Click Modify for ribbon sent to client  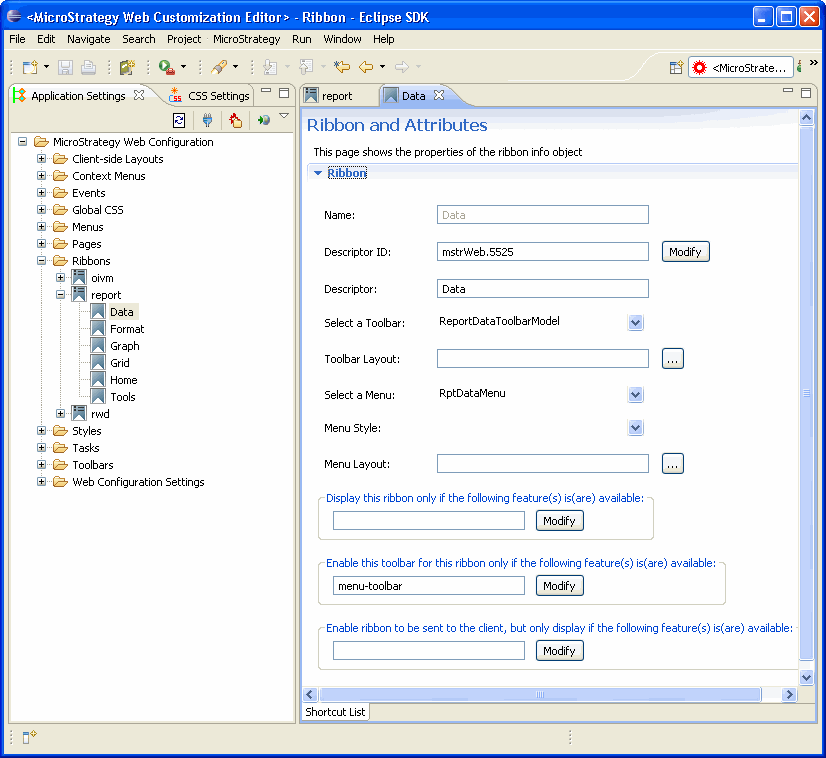point(559,651)
